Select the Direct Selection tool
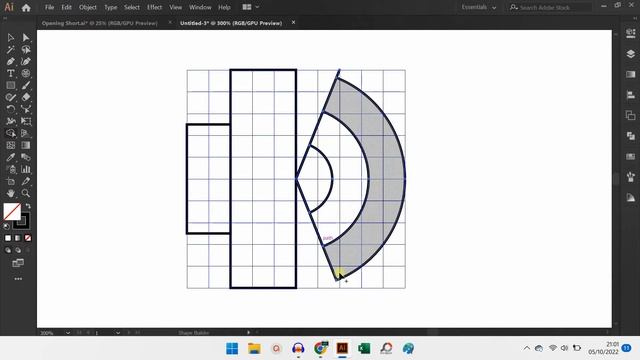 pyautogui.click(x=26, y=38)
